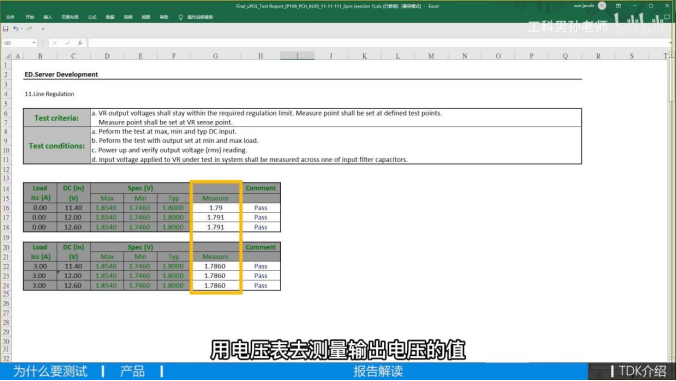
Task: Select load 3.00 in row 22
Action: [40, 266]
